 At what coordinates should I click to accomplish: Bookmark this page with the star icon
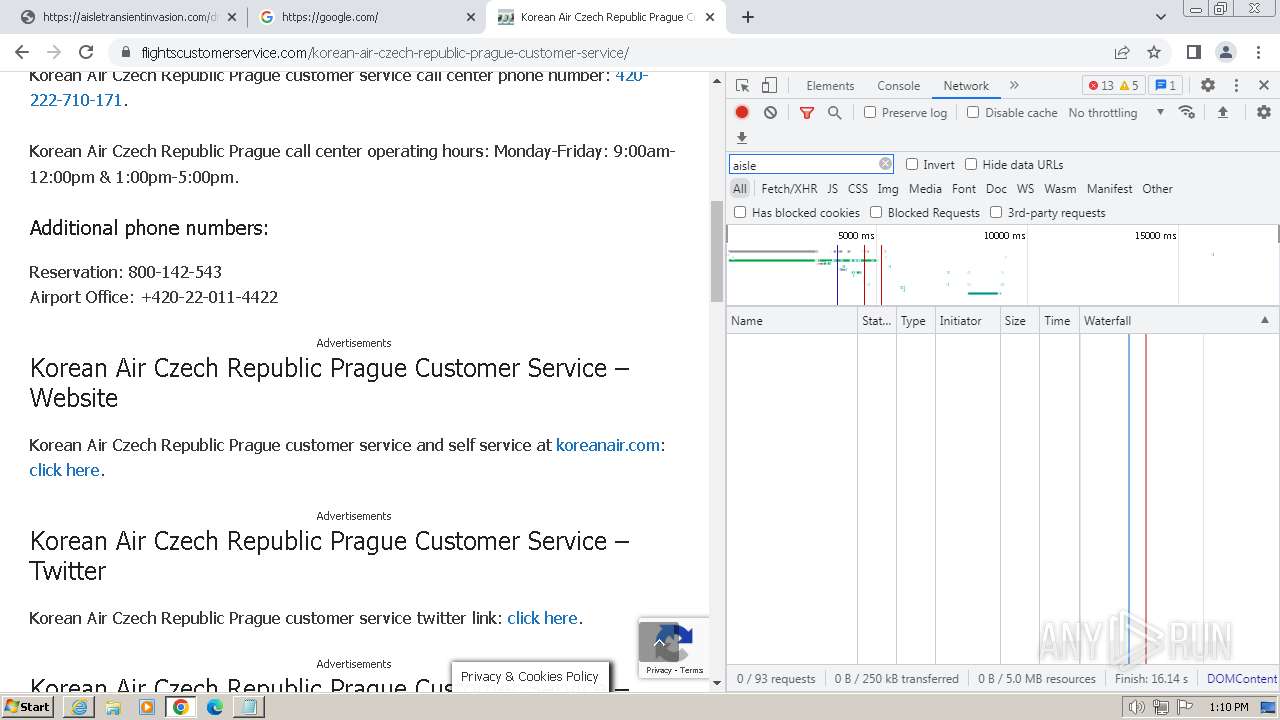tap(1154, 52)
